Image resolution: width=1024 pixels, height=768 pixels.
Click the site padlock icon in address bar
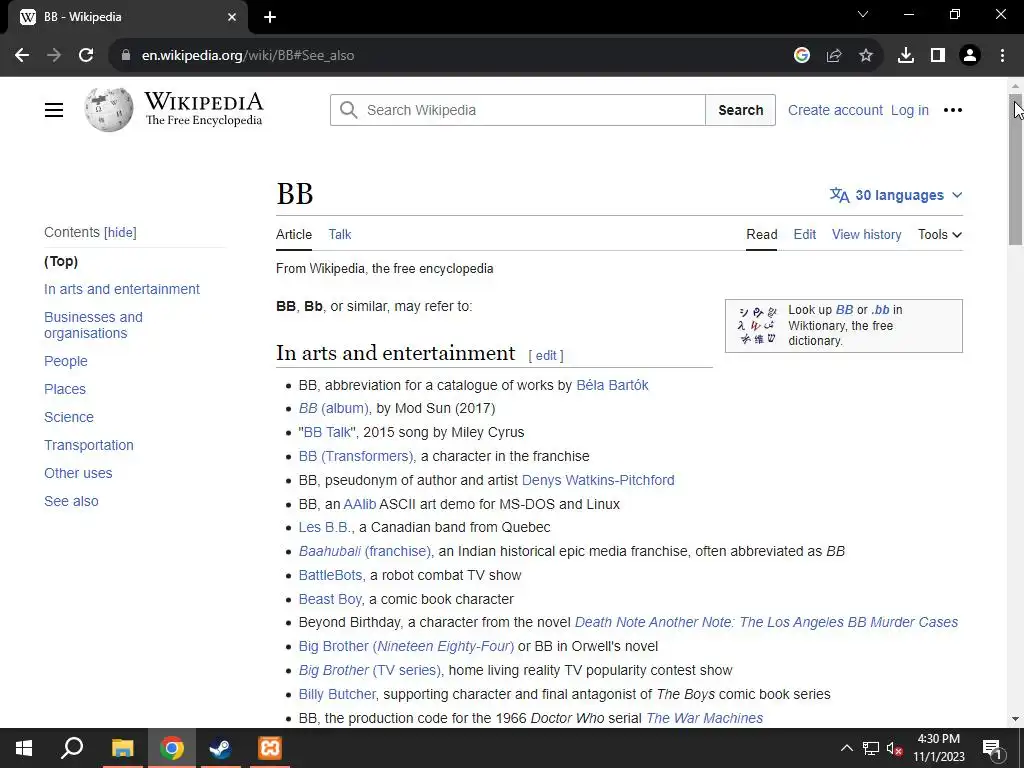pyautogui.click(x=126, y=56)
